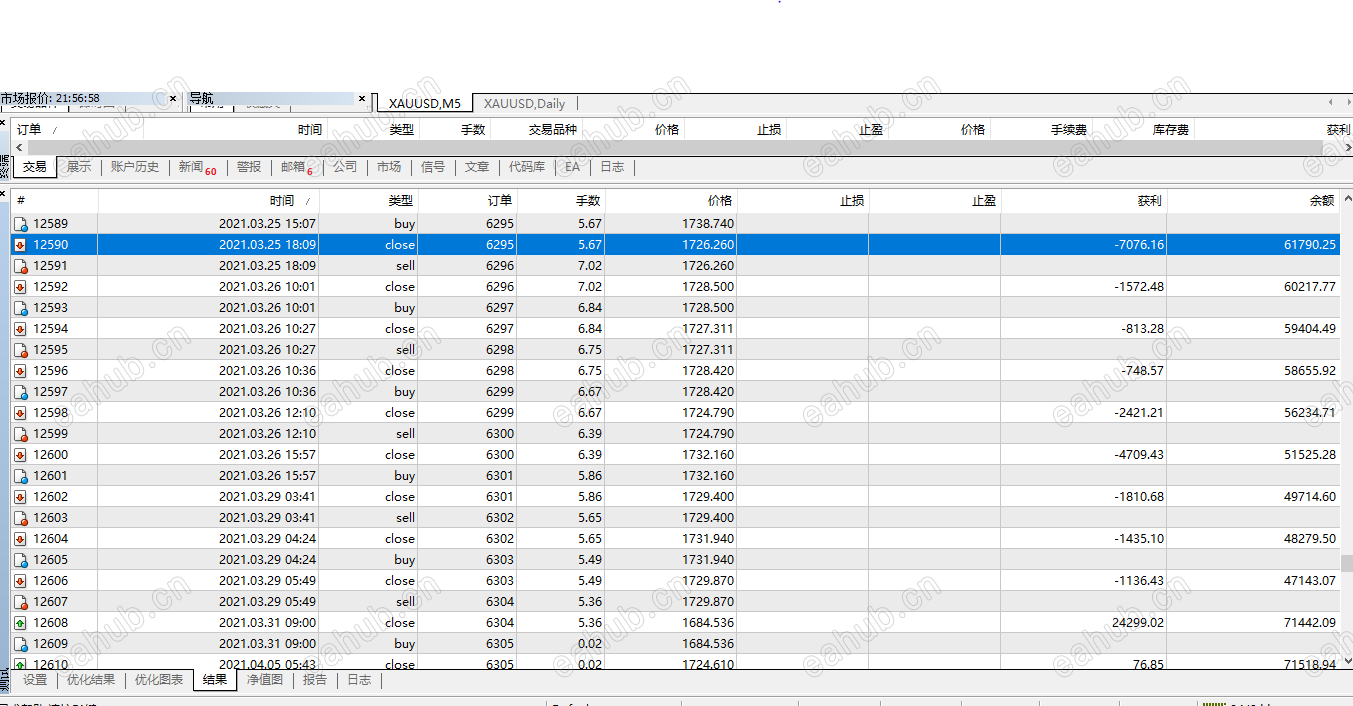Image resolution: width=1353 pixels, height=706 pixels.
Task: Switch to the XAUUSD,Daily chart tab
Action: (x=524, y=103)
